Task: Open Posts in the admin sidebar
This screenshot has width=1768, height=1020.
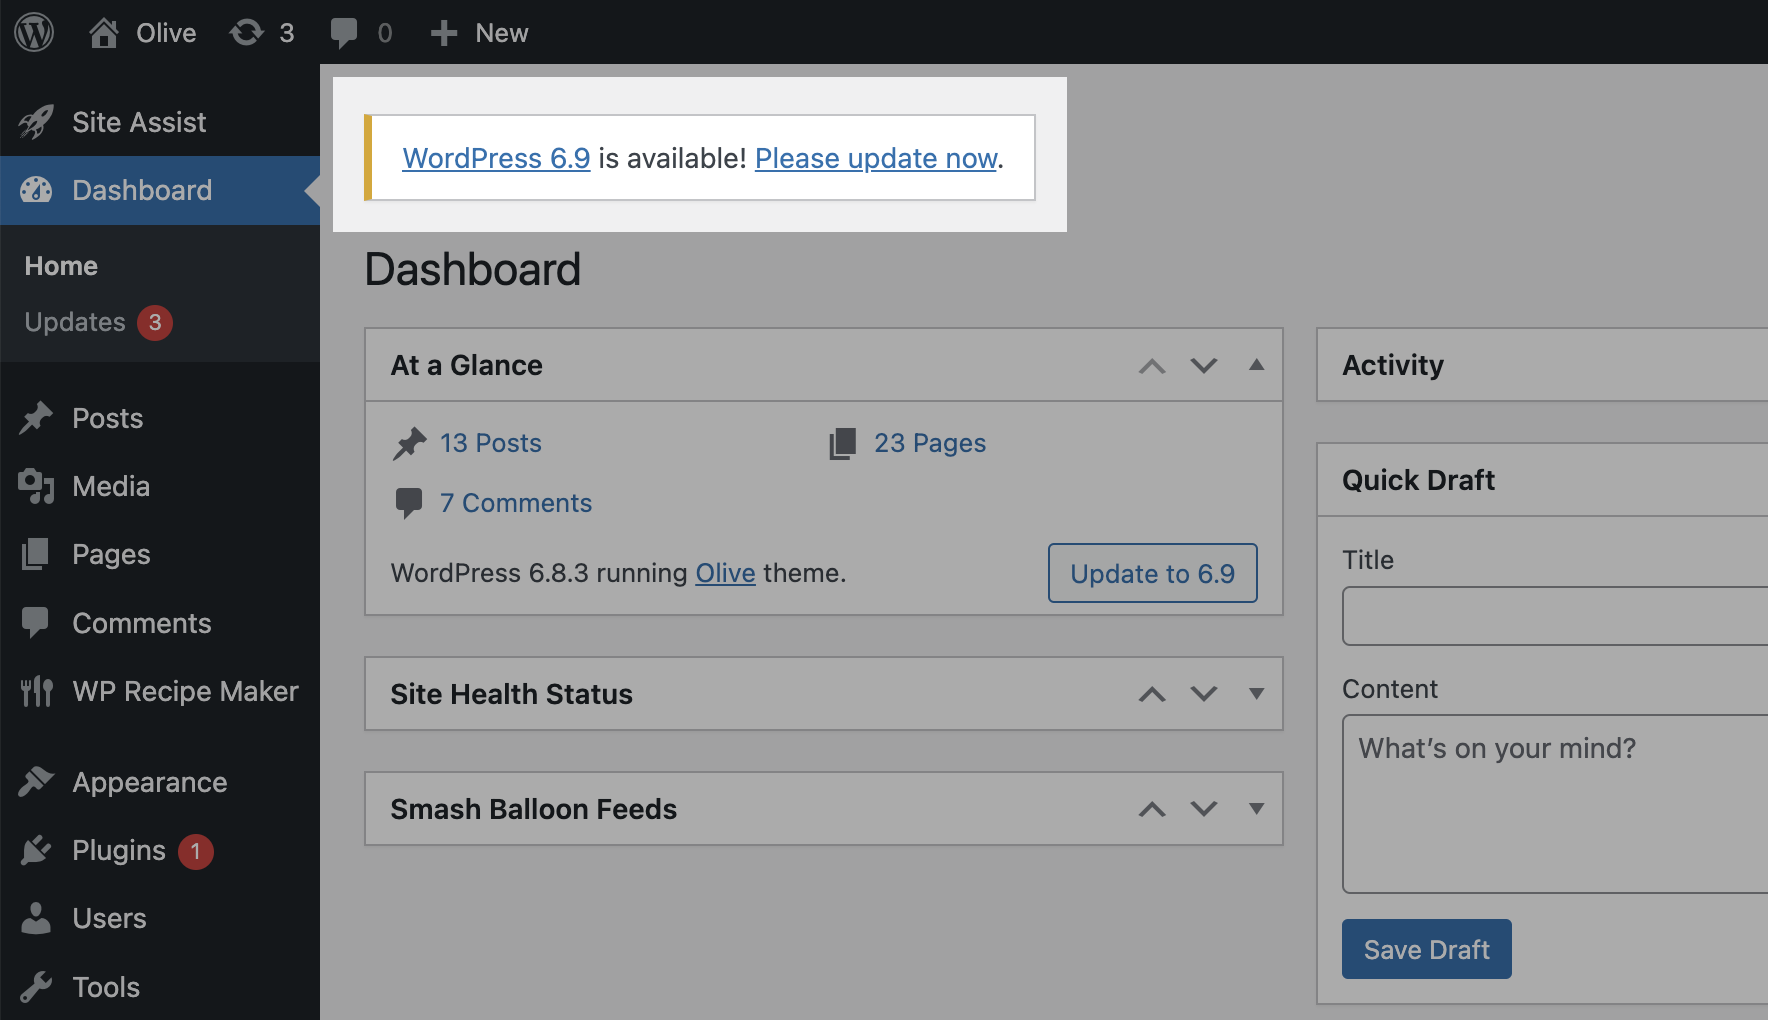Action: coord(160,418)
